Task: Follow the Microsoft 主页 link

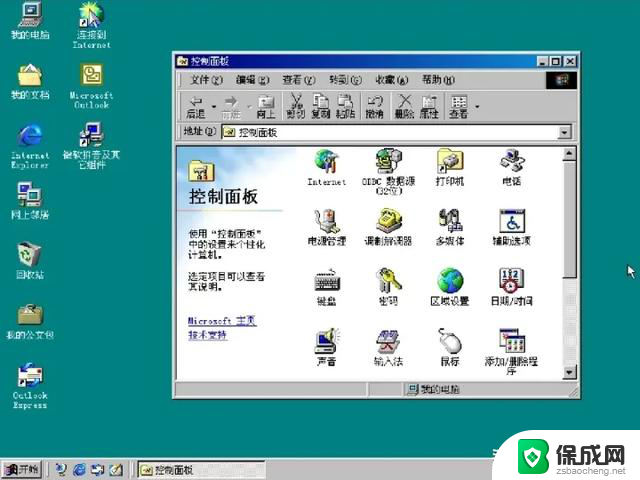Action: [222, 321]
